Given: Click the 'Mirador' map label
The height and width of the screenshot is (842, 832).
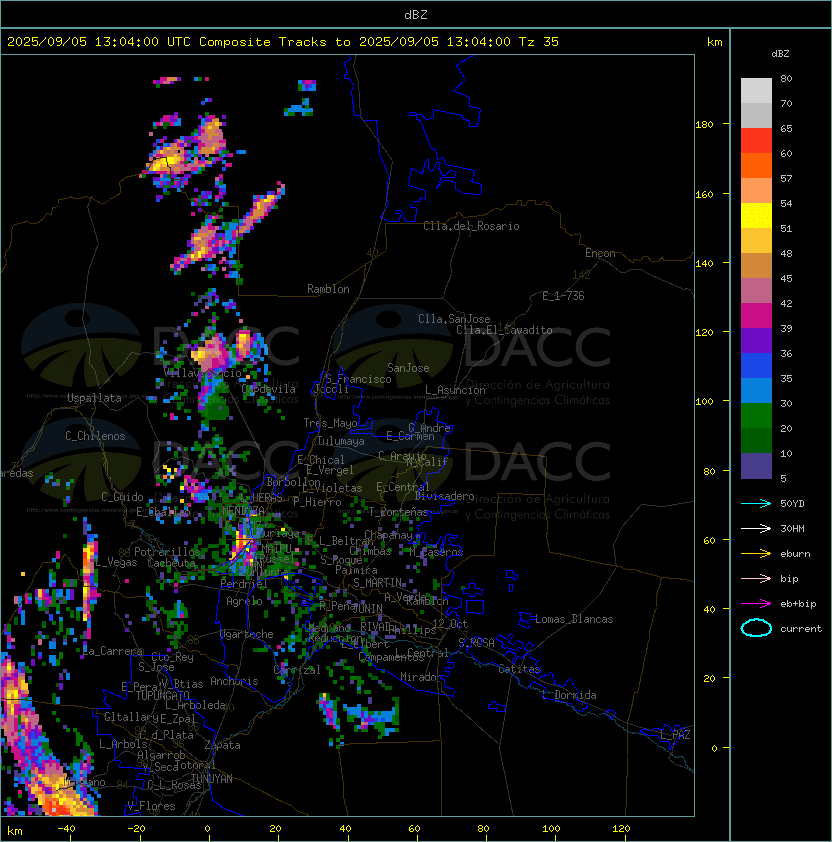Looking at the screenshot, I should [422, 677].
